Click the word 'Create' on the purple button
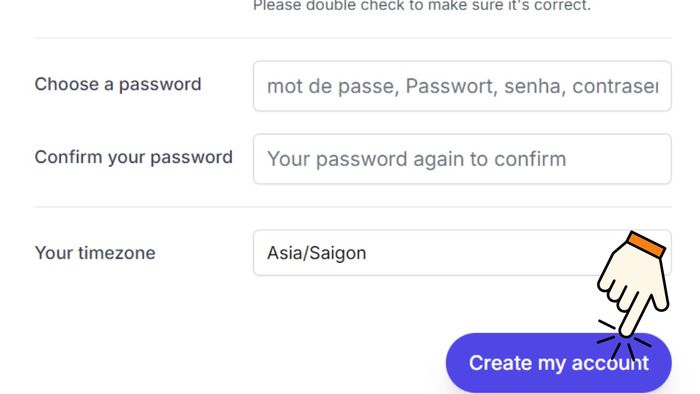Image resolution: width=700 pixels, height=394 pixels. [500, 363]
